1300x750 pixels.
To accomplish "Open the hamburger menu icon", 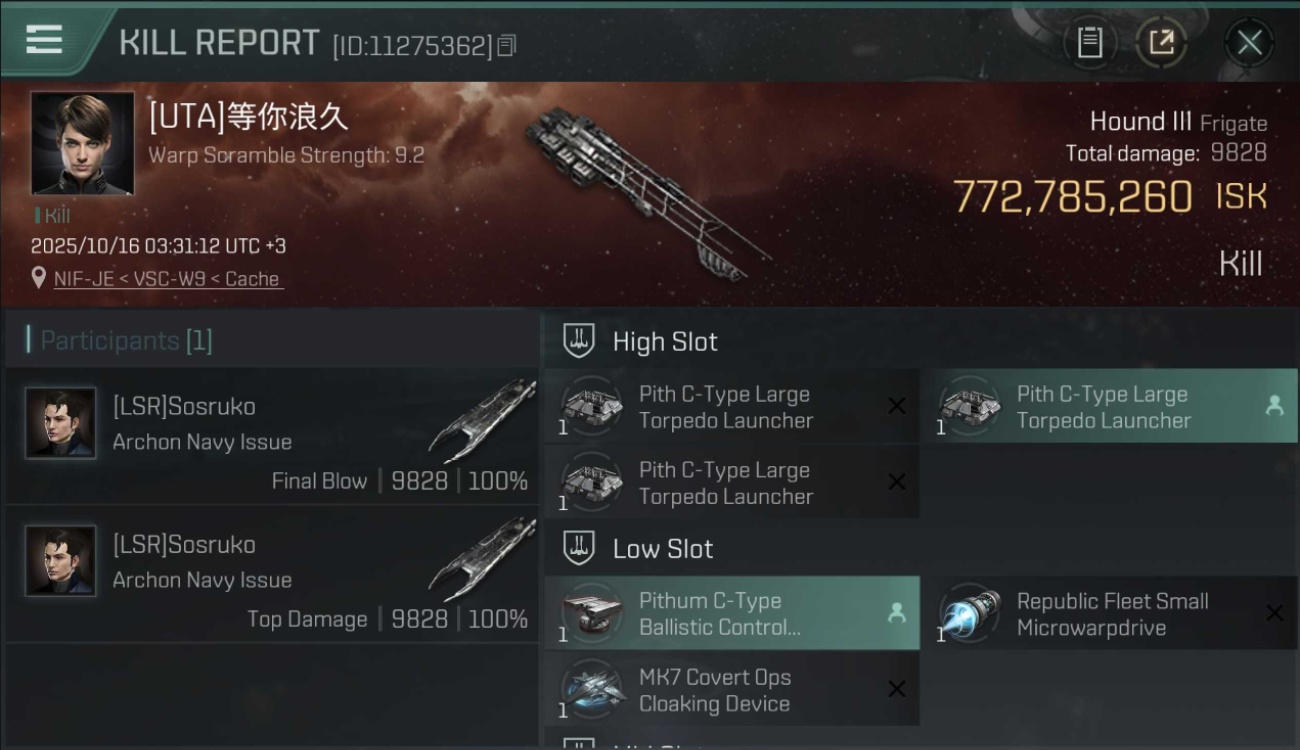I will pyautogui.click(x=44, y=40).
